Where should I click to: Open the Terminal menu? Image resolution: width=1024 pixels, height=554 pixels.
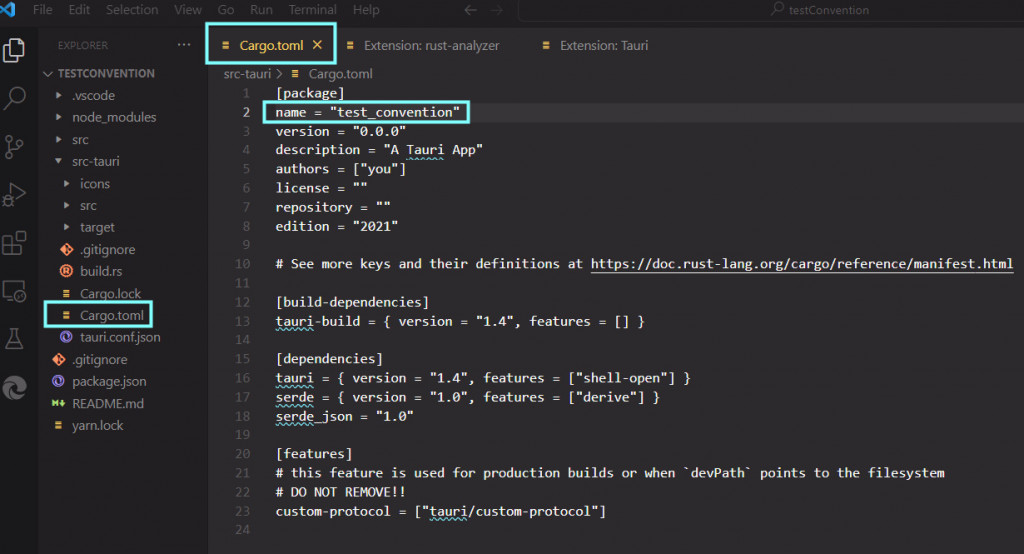(x=313, y=10)
